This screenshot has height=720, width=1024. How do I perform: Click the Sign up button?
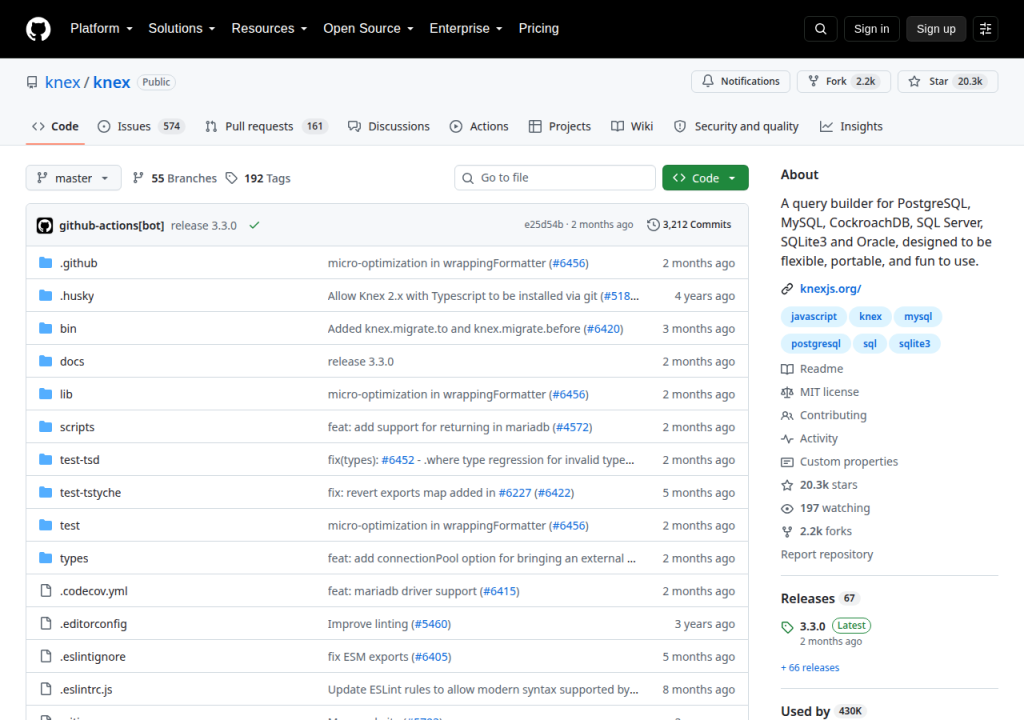click(x=936, y=29)
